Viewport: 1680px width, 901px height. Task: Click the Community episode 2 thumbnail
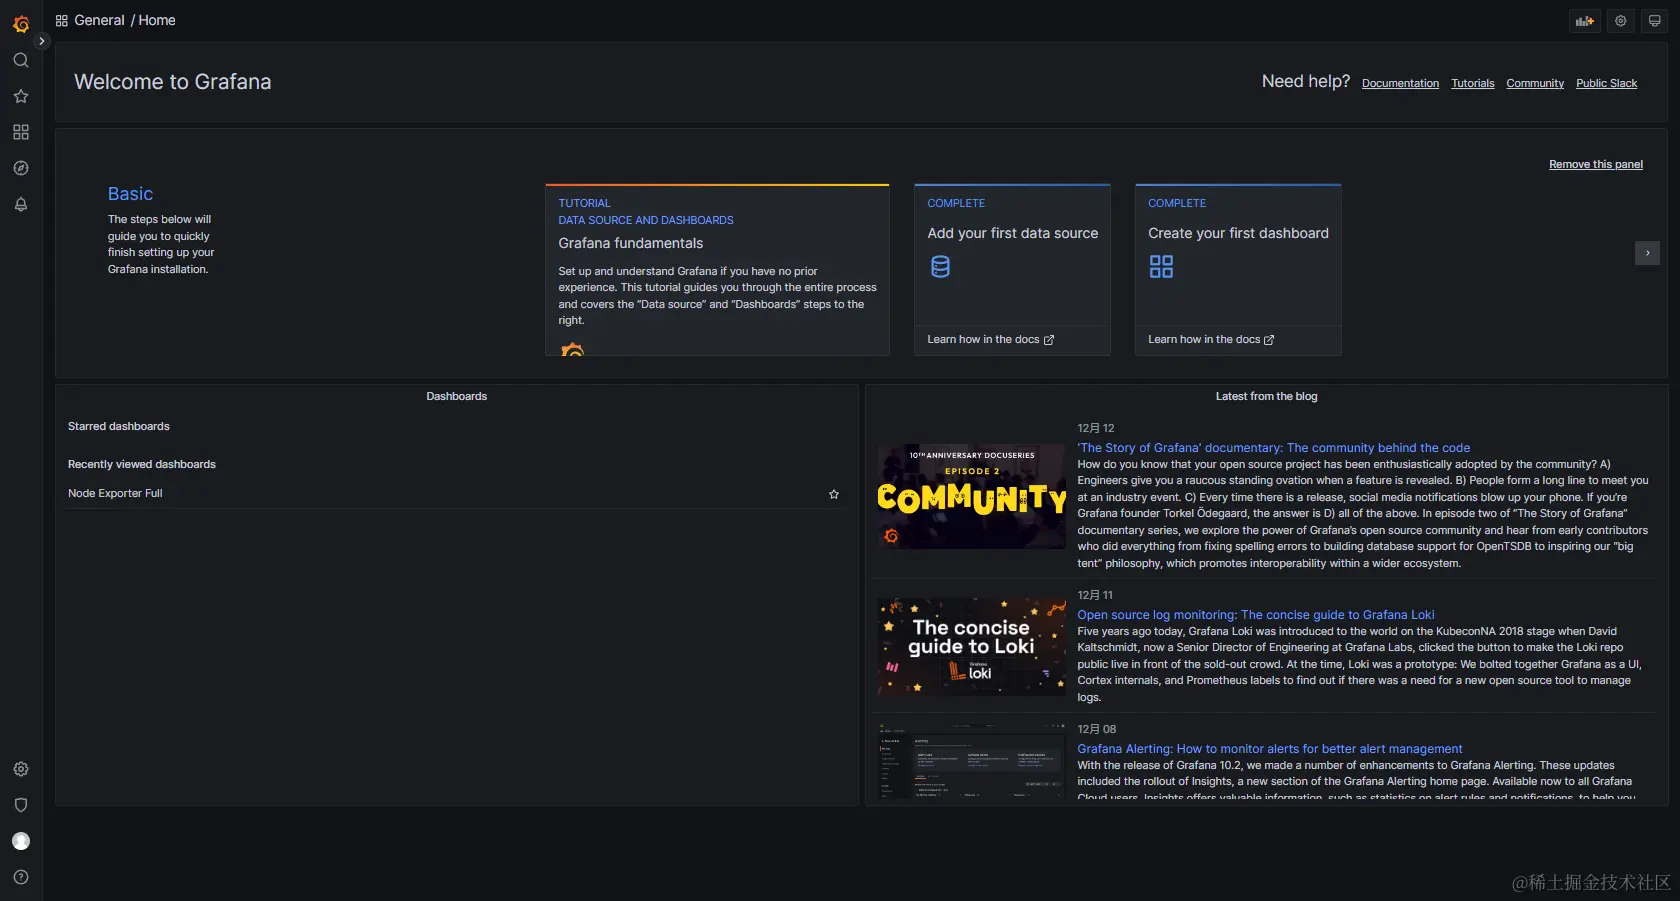click(972, 496)
